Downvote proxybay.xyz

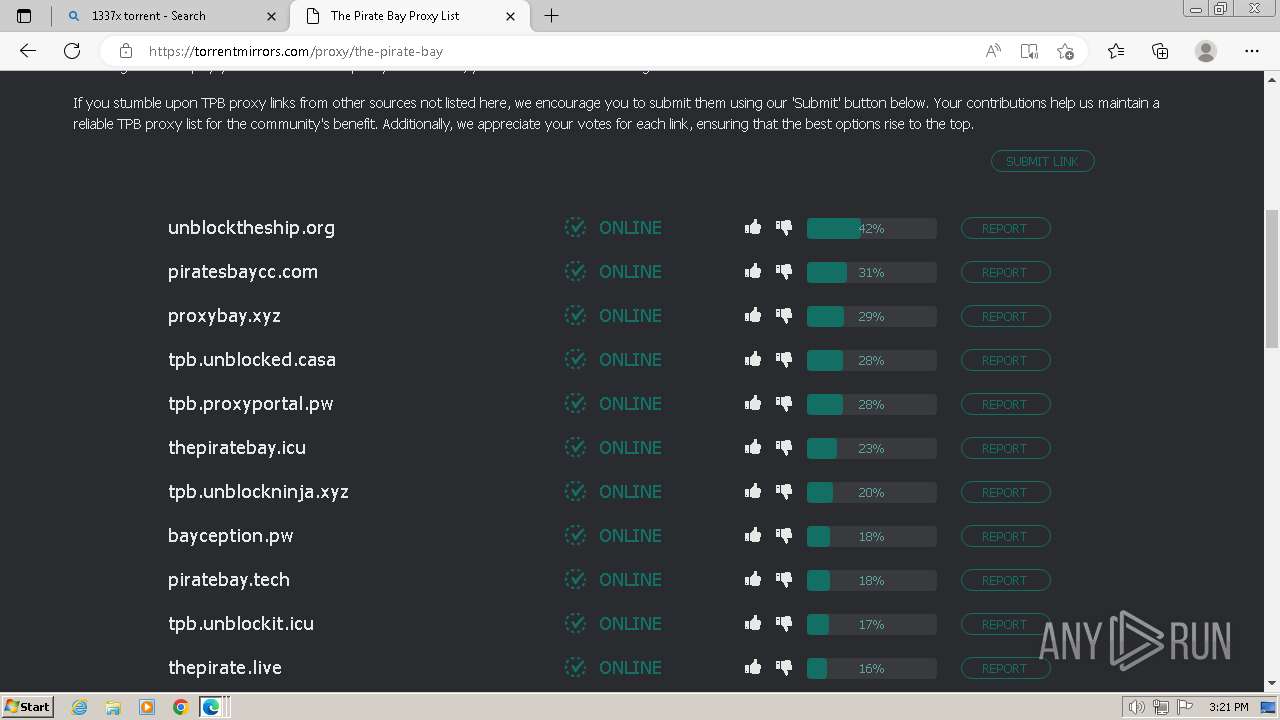784,316
